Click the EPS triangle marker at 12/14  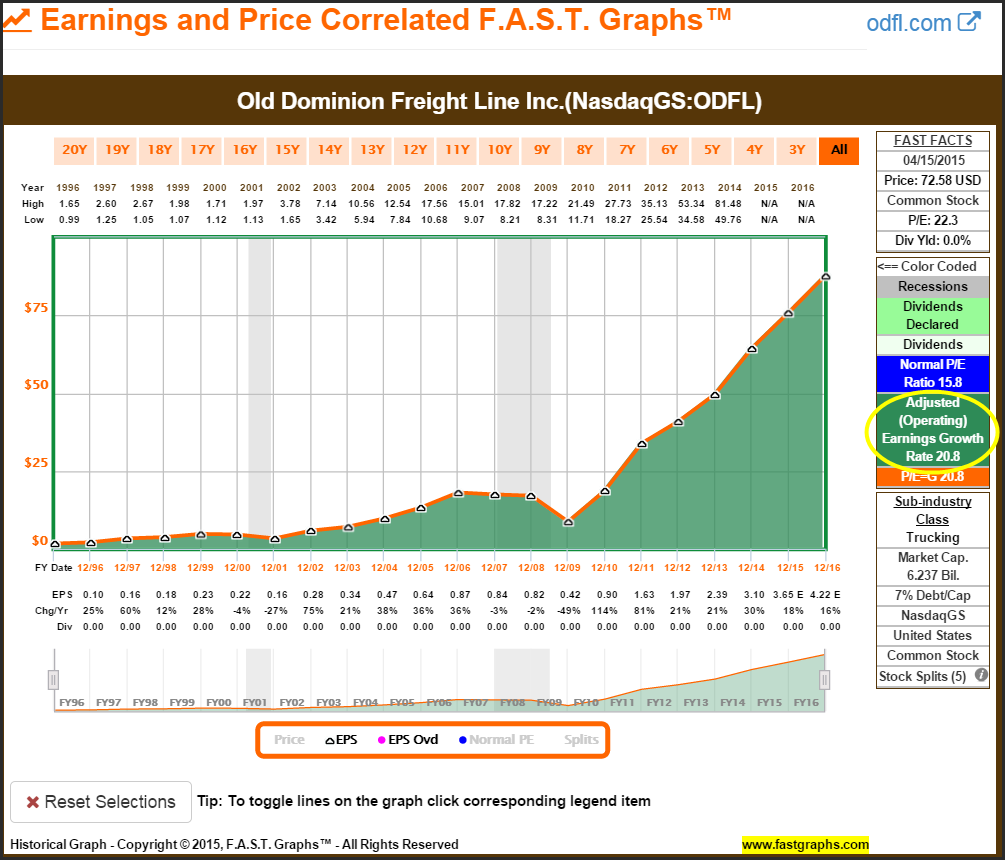click(x=752, y=349)
